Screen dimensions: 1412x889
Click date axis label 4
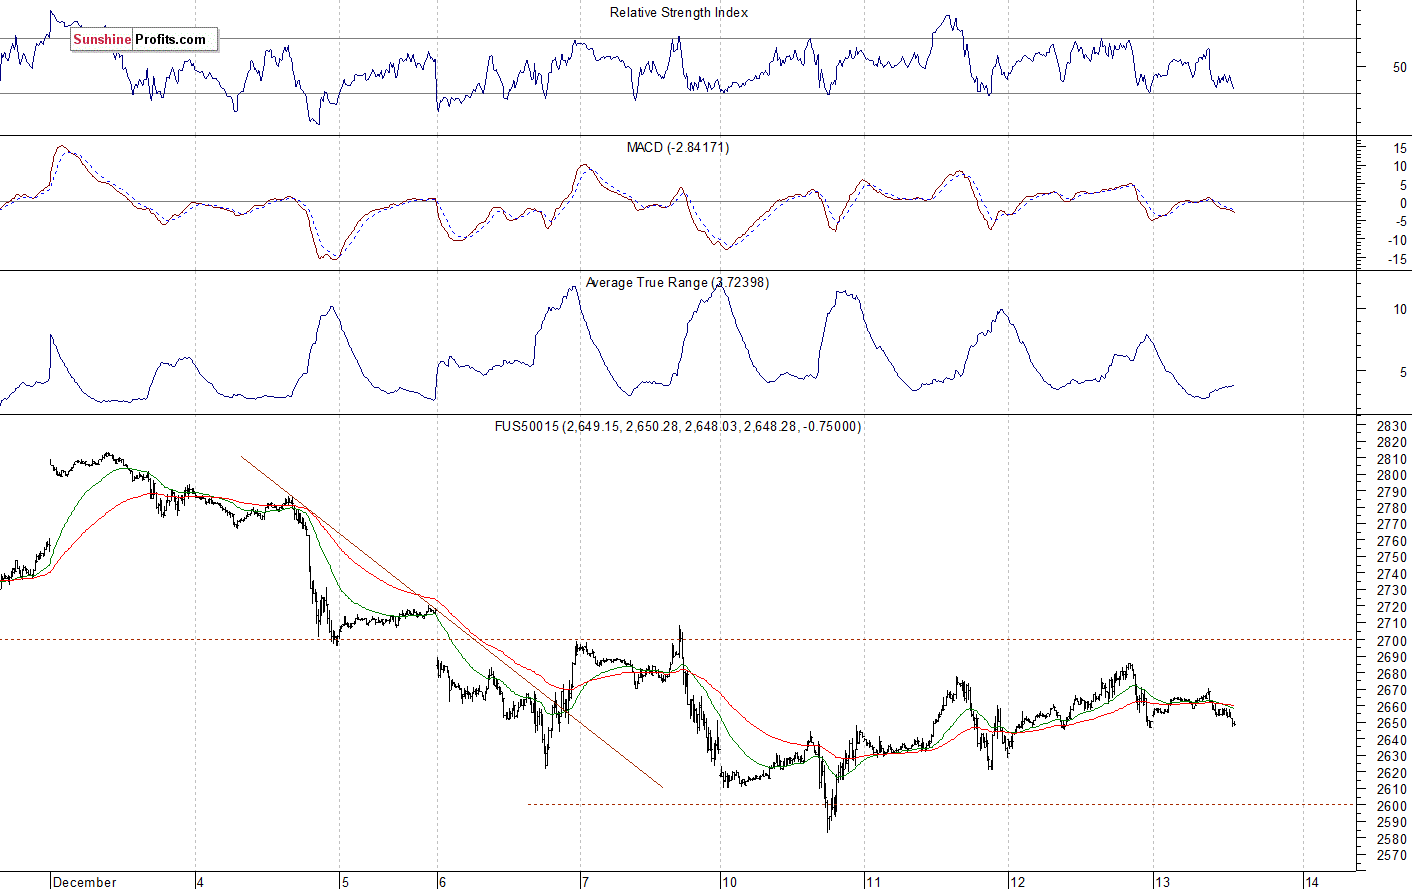pyautogui.click(x=200, y=882)
